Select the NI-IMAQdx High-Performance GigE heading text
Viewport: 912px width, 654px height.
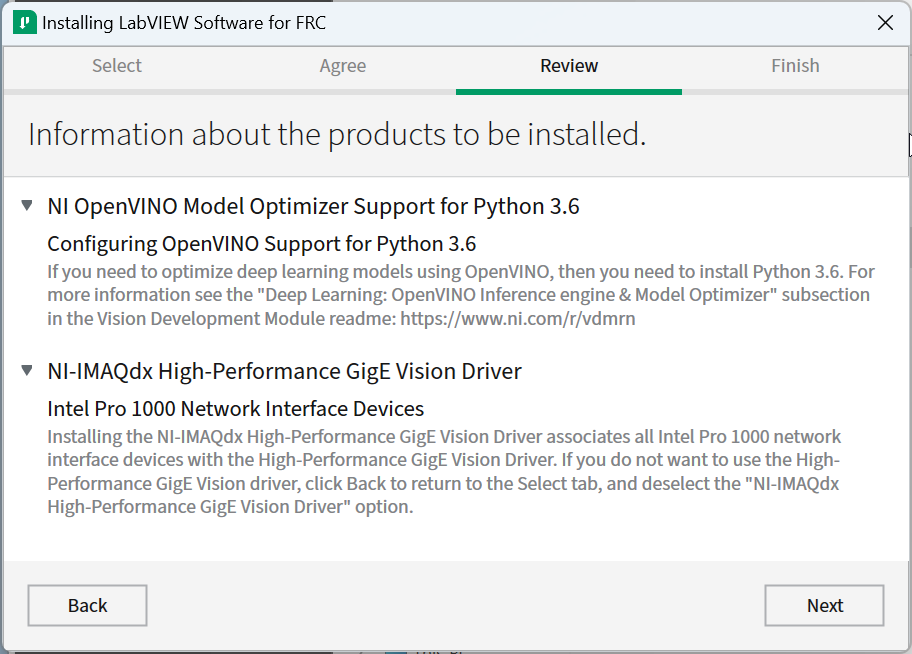tap(284, 370)
